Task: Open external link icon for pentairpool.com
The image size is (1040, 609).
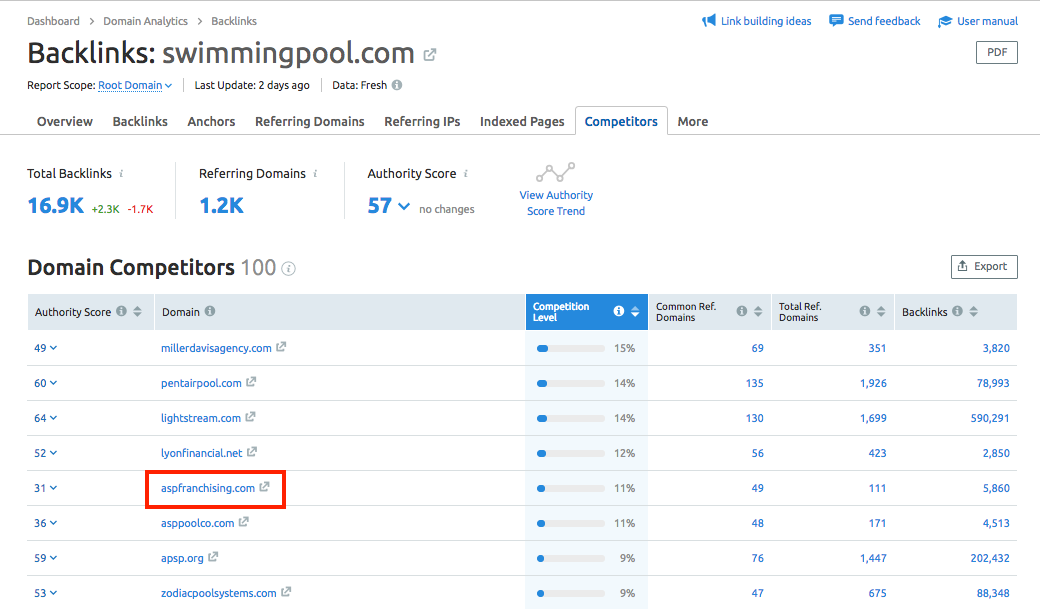Action: (251, 382)
